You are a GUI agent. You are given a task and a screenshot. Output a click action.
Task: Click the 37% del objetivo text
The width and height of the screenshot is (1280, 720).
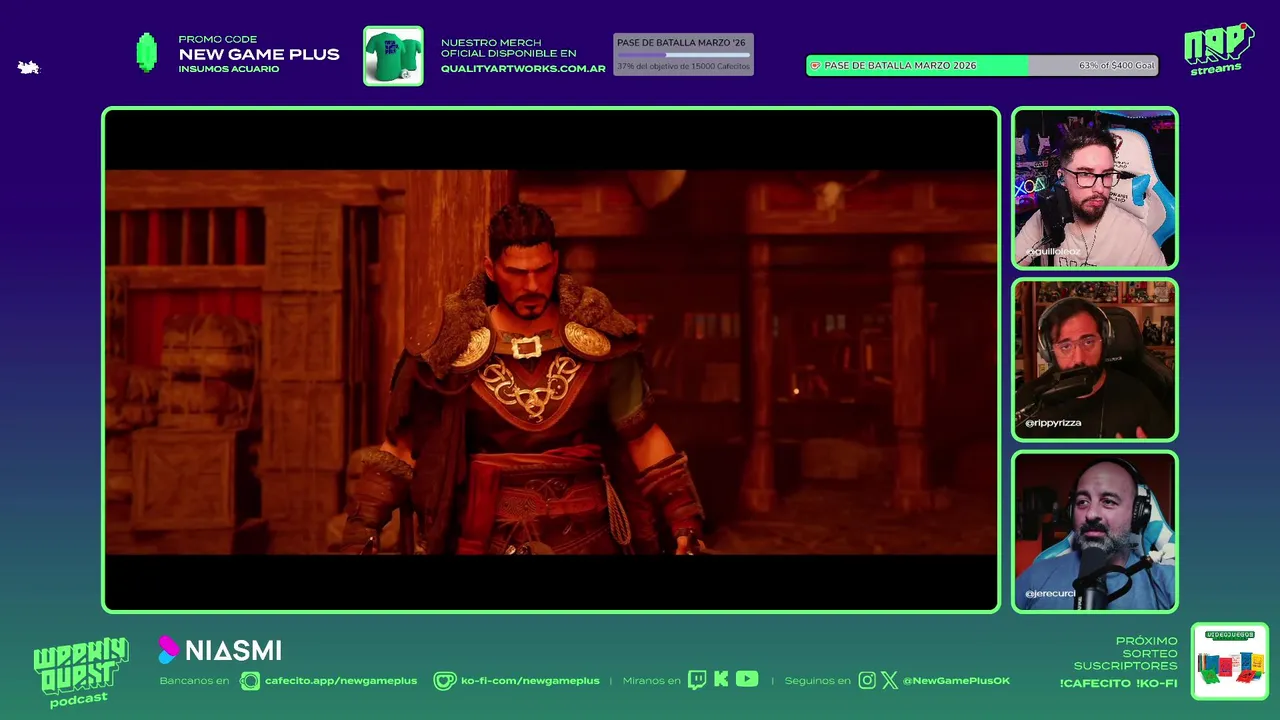click(683, 66)
